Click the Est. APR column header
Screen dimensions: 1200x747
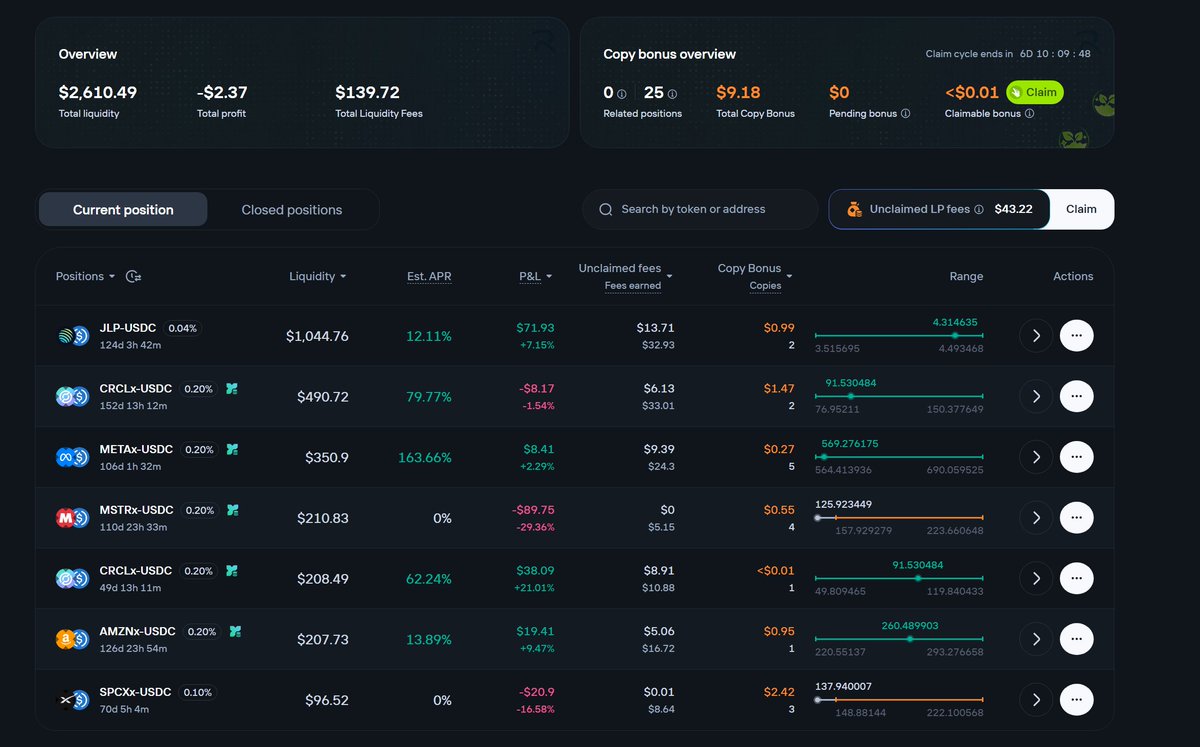point(429,276)
